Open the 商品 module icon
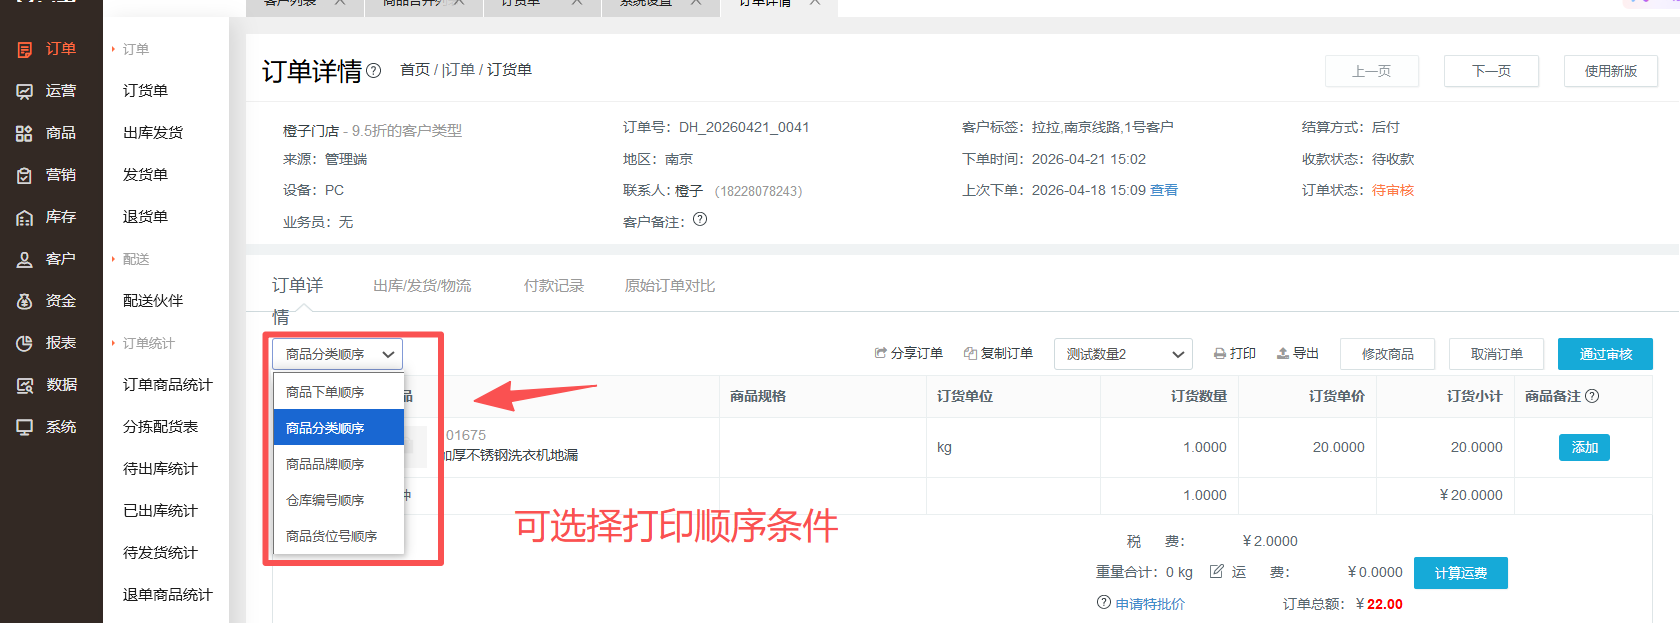This screenshot has height=623, width=1680. tap(24, 133)
